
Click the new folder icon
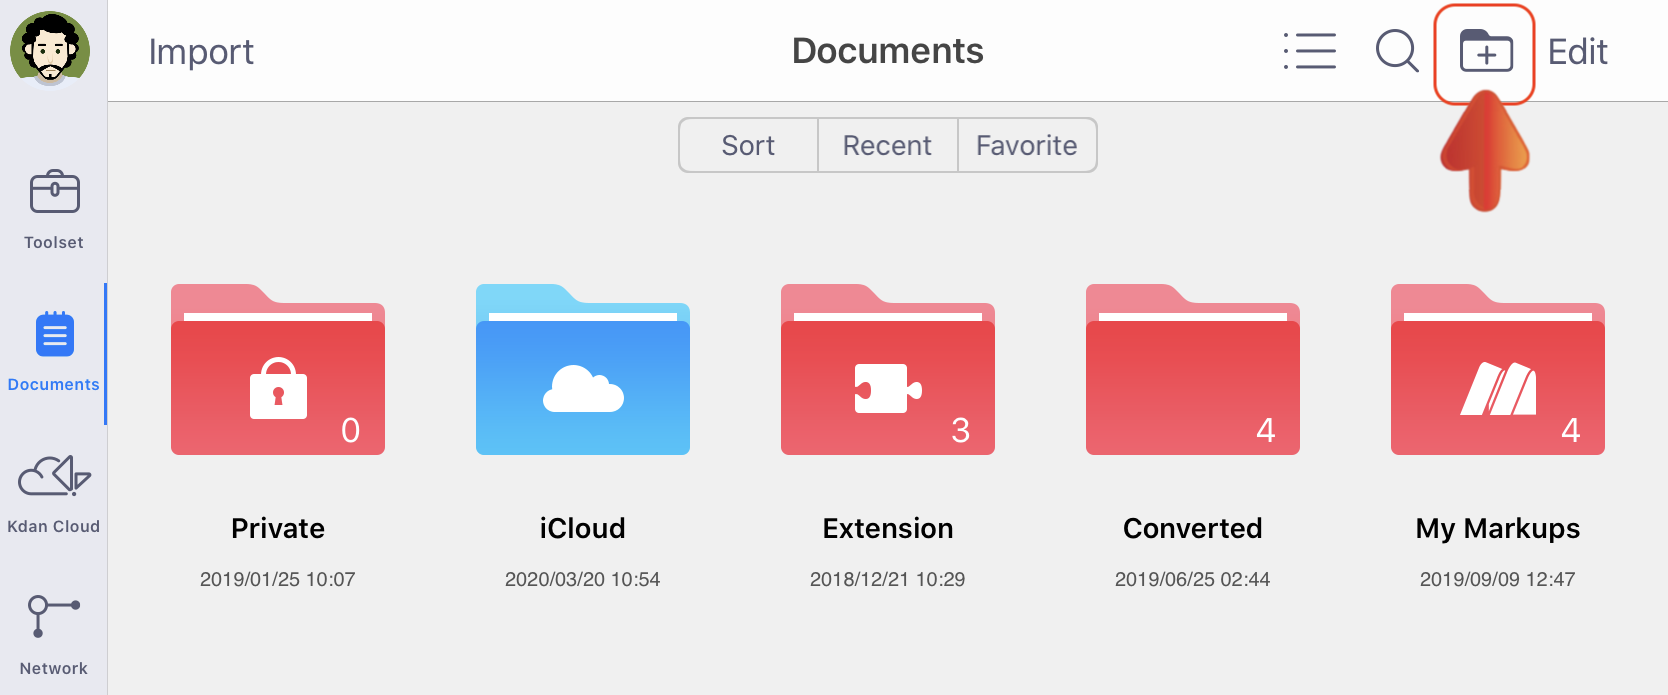click(1485, 51)
